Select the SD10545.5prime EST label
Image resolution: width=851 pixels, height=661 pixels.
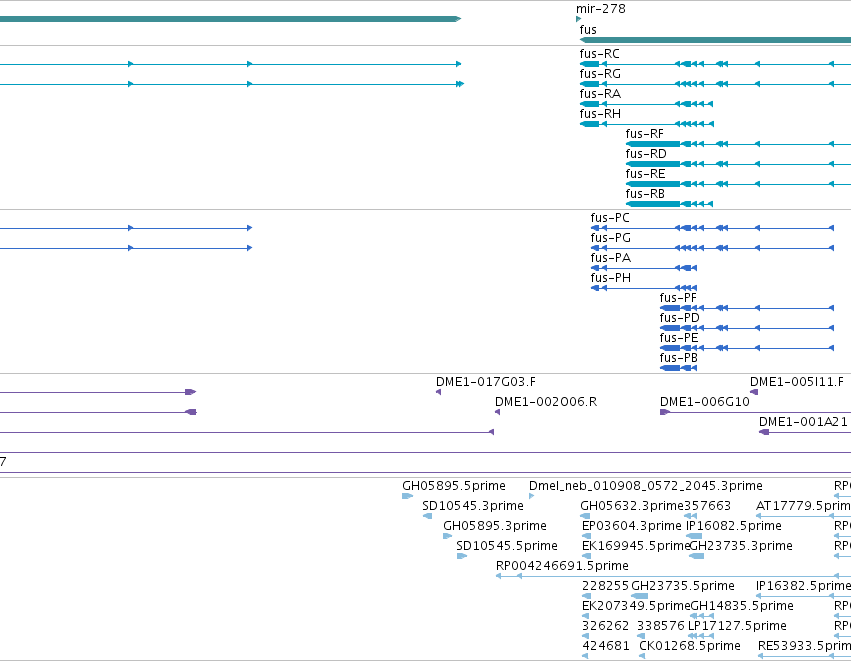507,546
